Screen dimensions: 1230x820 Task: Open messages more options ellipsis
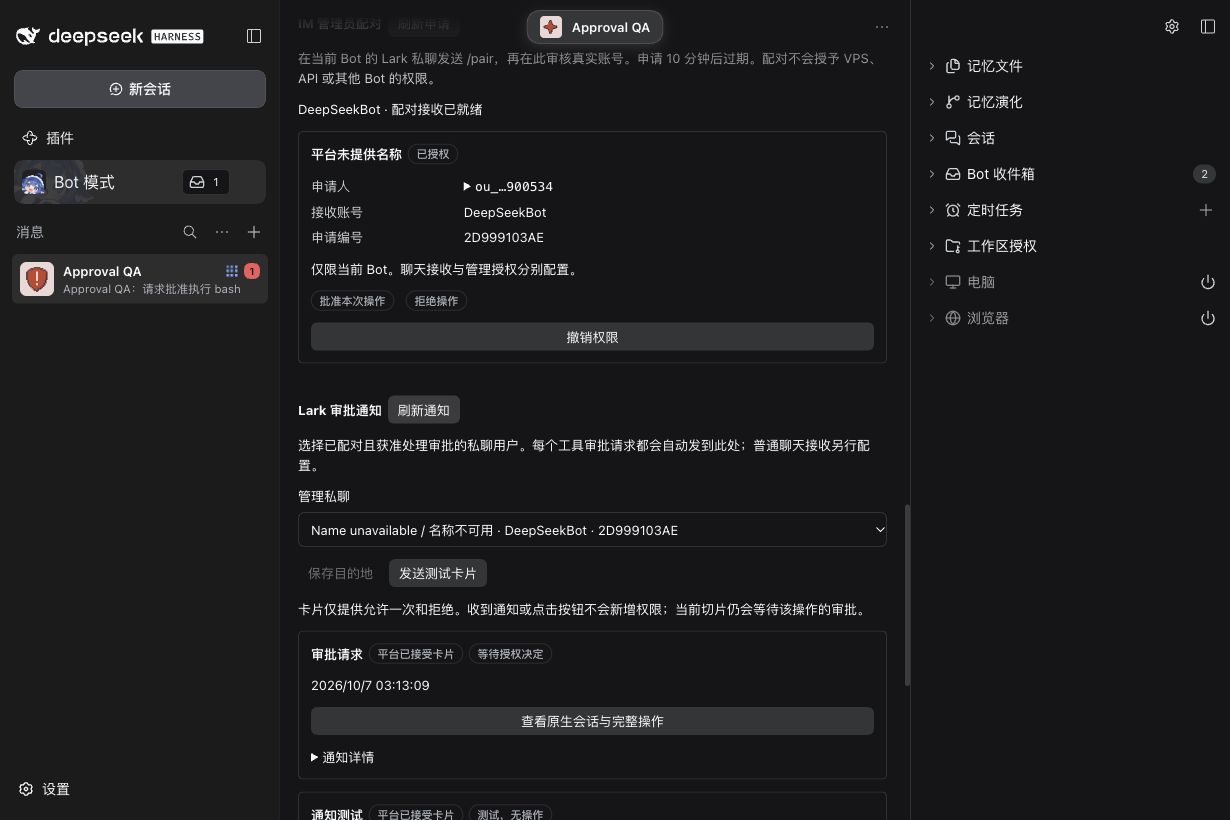222,232
